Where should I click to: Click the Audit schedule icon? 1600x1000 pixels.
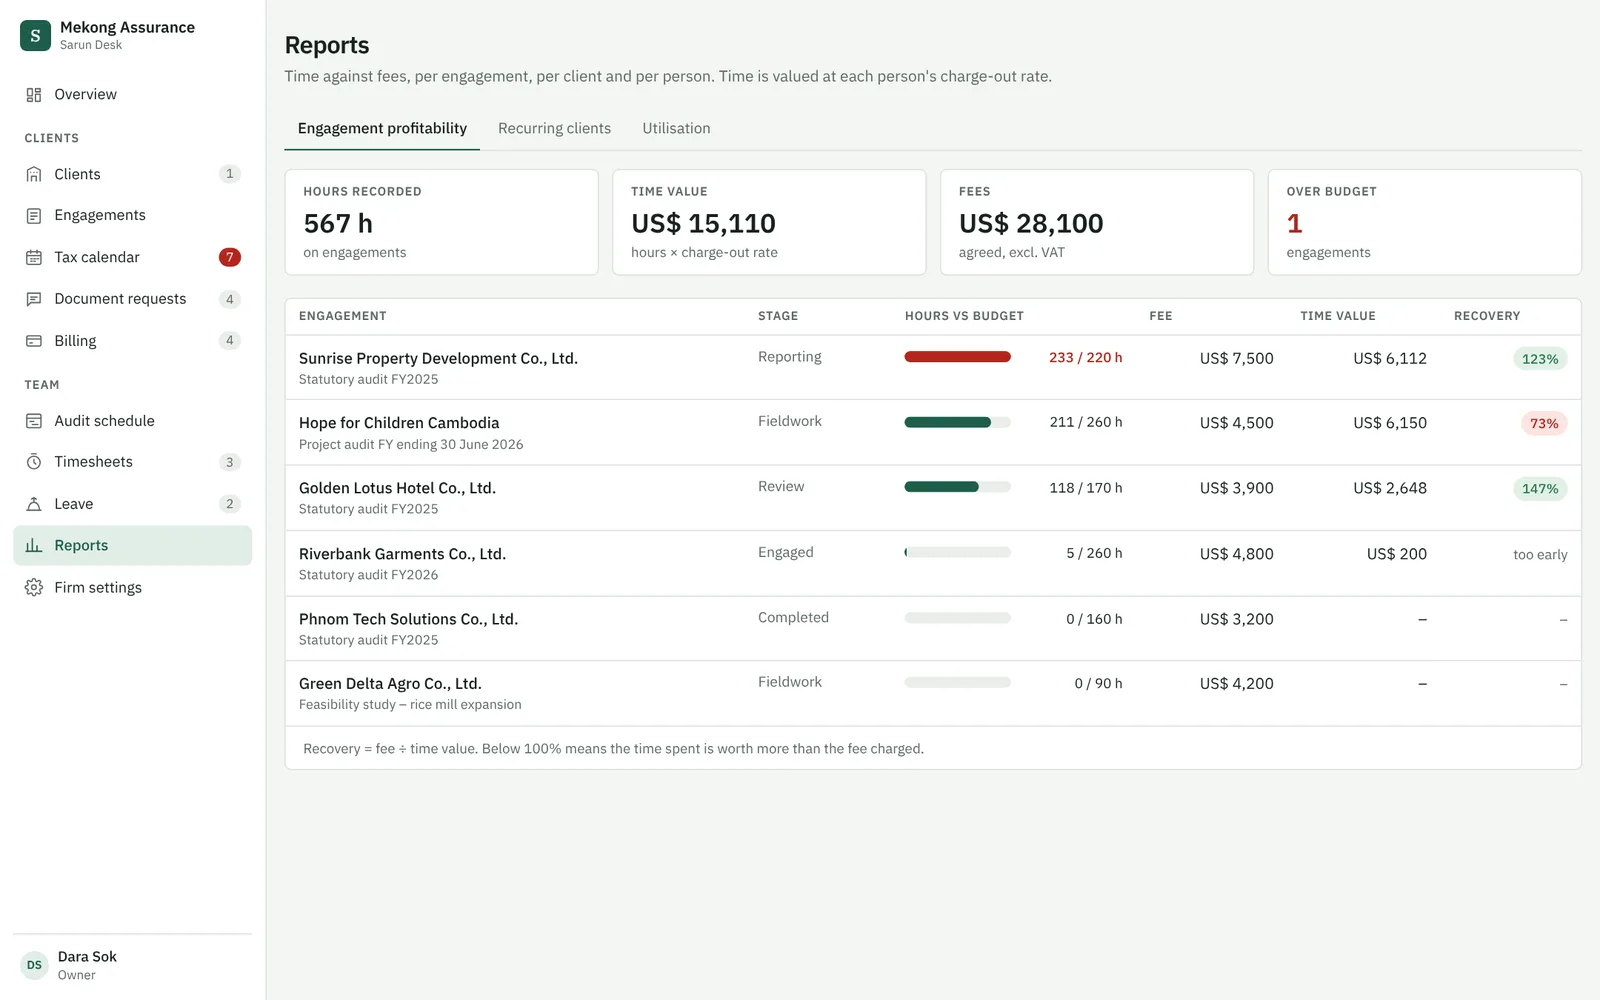coord(34,421)
